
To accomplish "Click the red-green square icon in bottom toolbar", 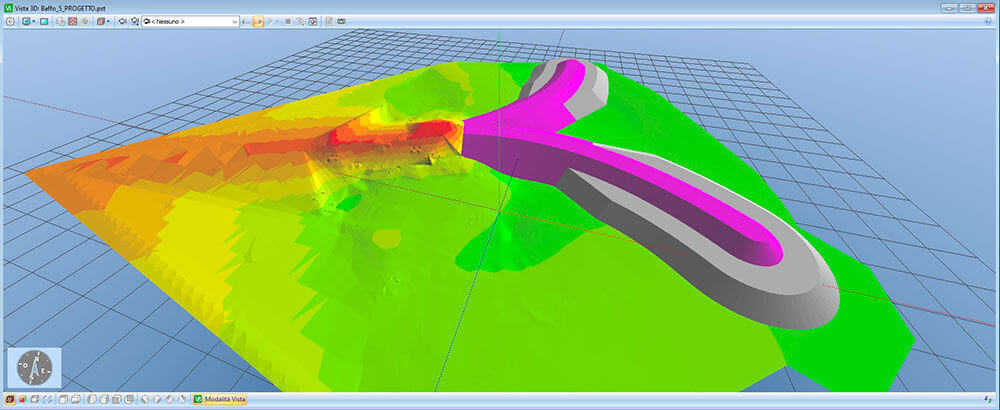I will pos(22,400).
